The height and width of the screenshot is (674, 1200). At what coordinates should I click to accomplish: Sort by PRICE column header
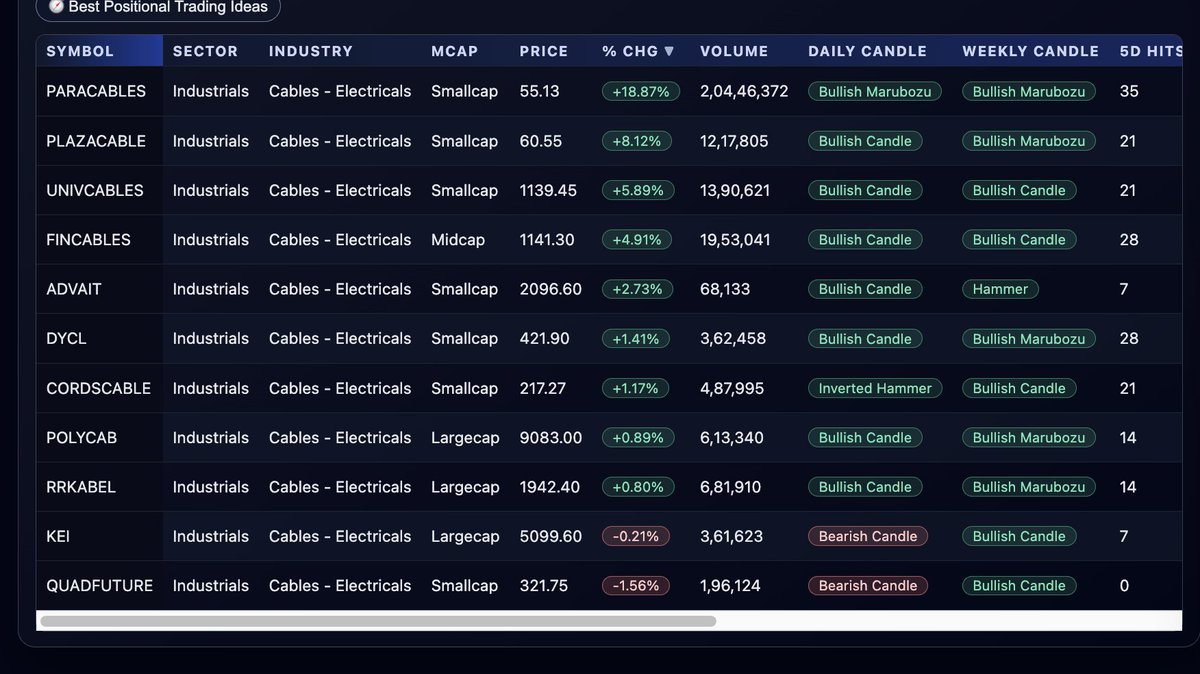pyautogui.click(x=544, y=51)
